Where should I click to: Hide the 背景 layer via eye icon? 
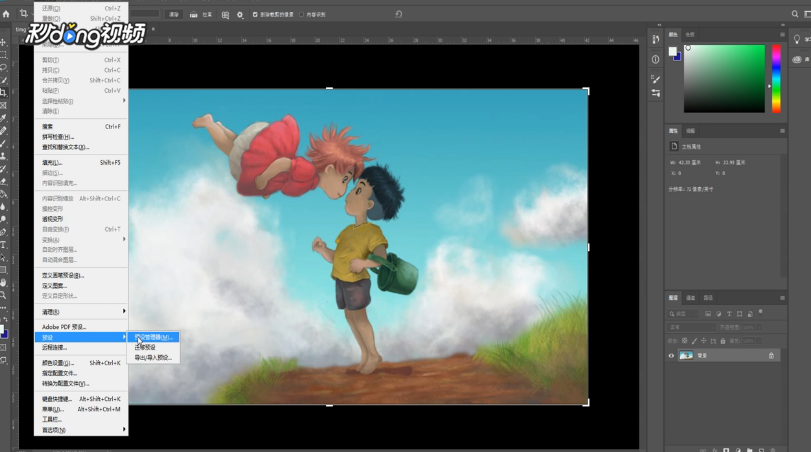click(x=671, y=355)
